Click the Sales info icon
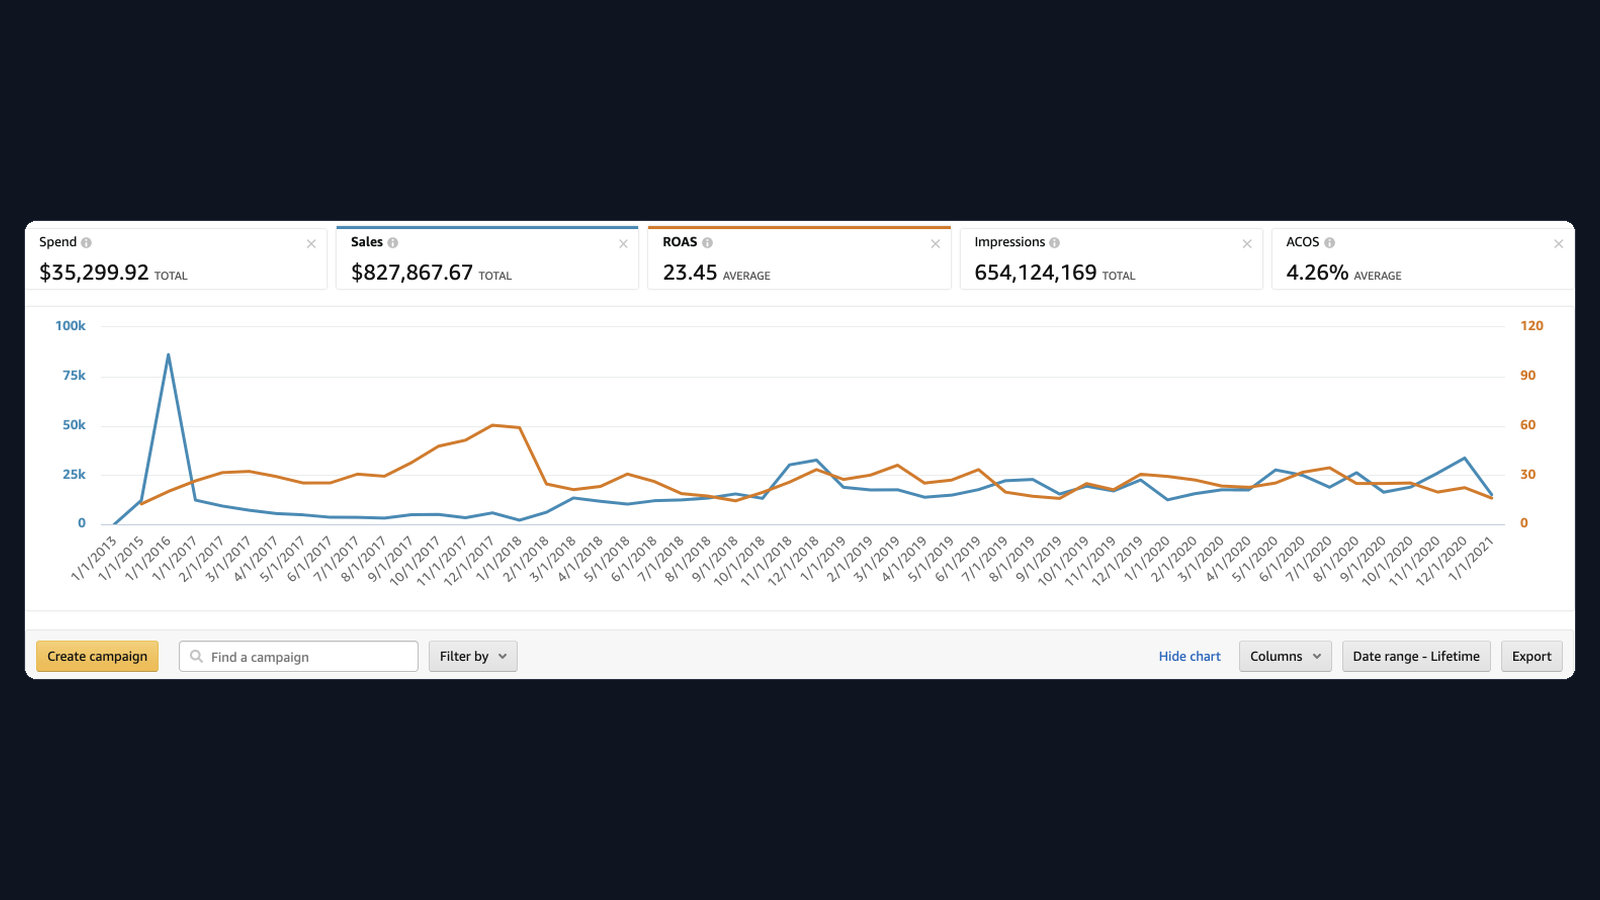1600x900 pixels. pos(392,243)
